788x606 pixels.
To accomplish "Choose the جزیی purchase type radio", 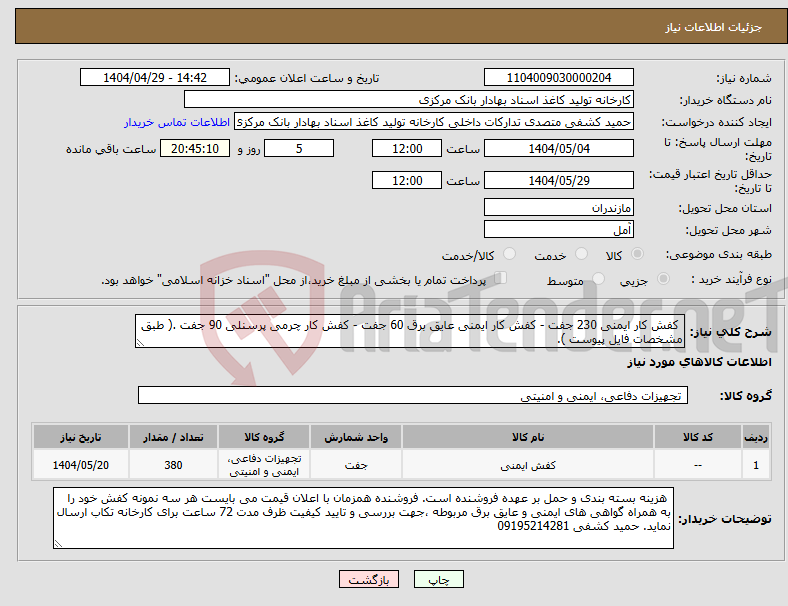I will [x=663, y=279].
